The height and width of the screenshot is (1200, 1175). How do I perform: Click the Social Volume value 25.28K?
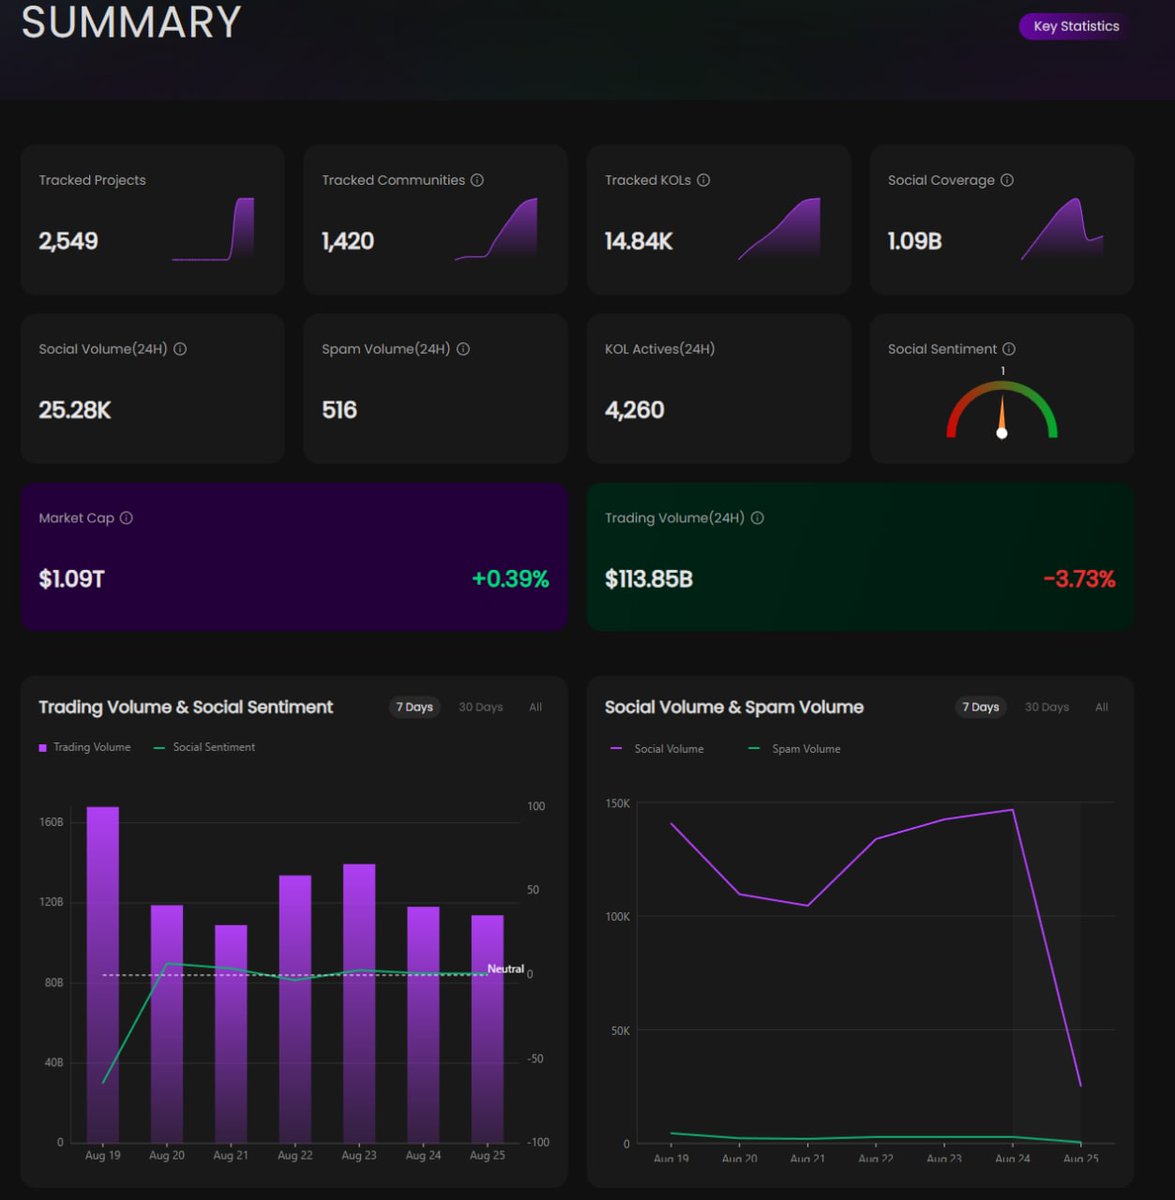point(75,410)
